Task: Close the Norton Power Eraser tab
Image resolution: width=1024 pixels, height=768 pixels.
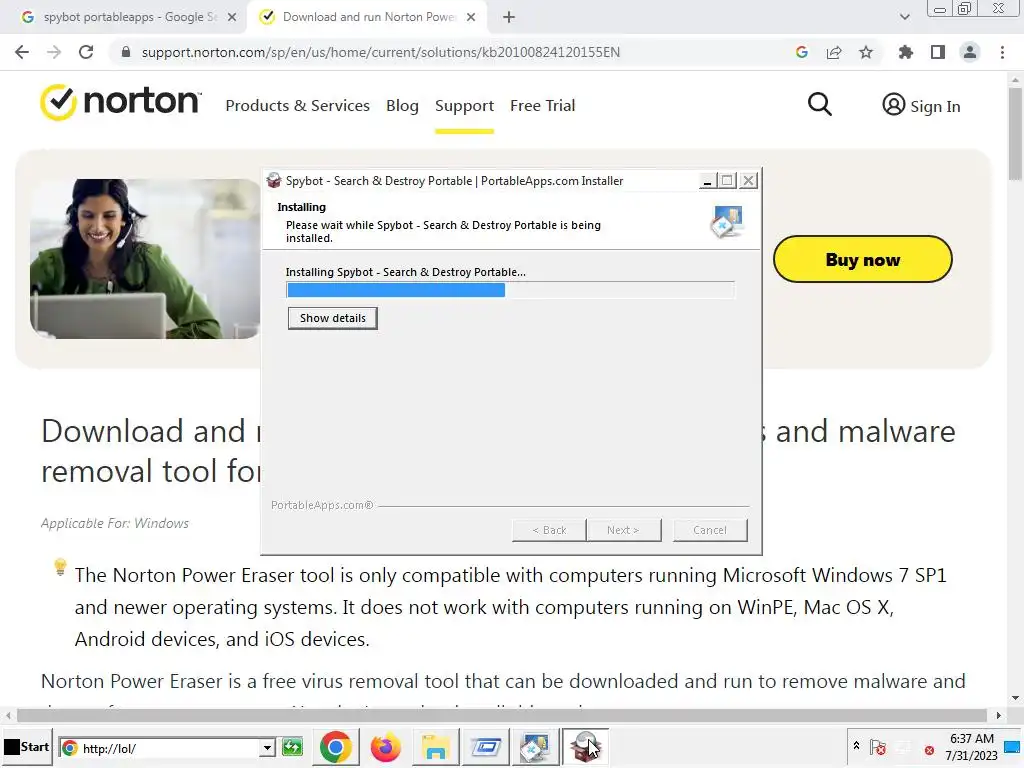Action: 471,17
